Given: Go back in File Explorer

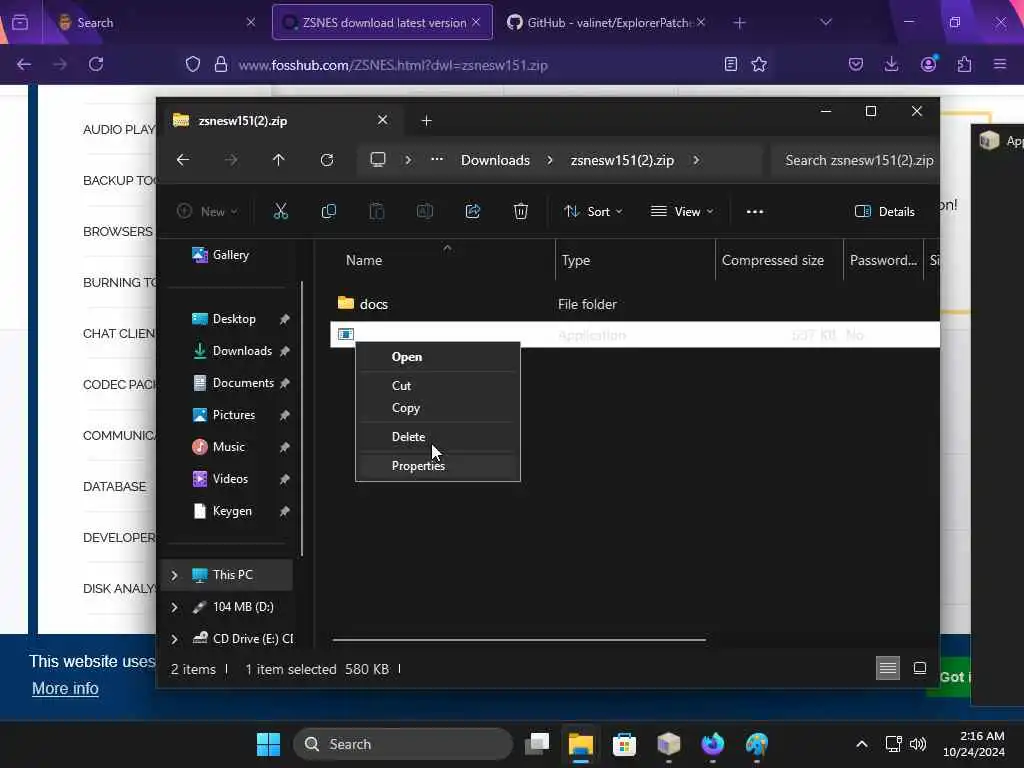Looking at the screenshot, I should (x=183, y=160).
